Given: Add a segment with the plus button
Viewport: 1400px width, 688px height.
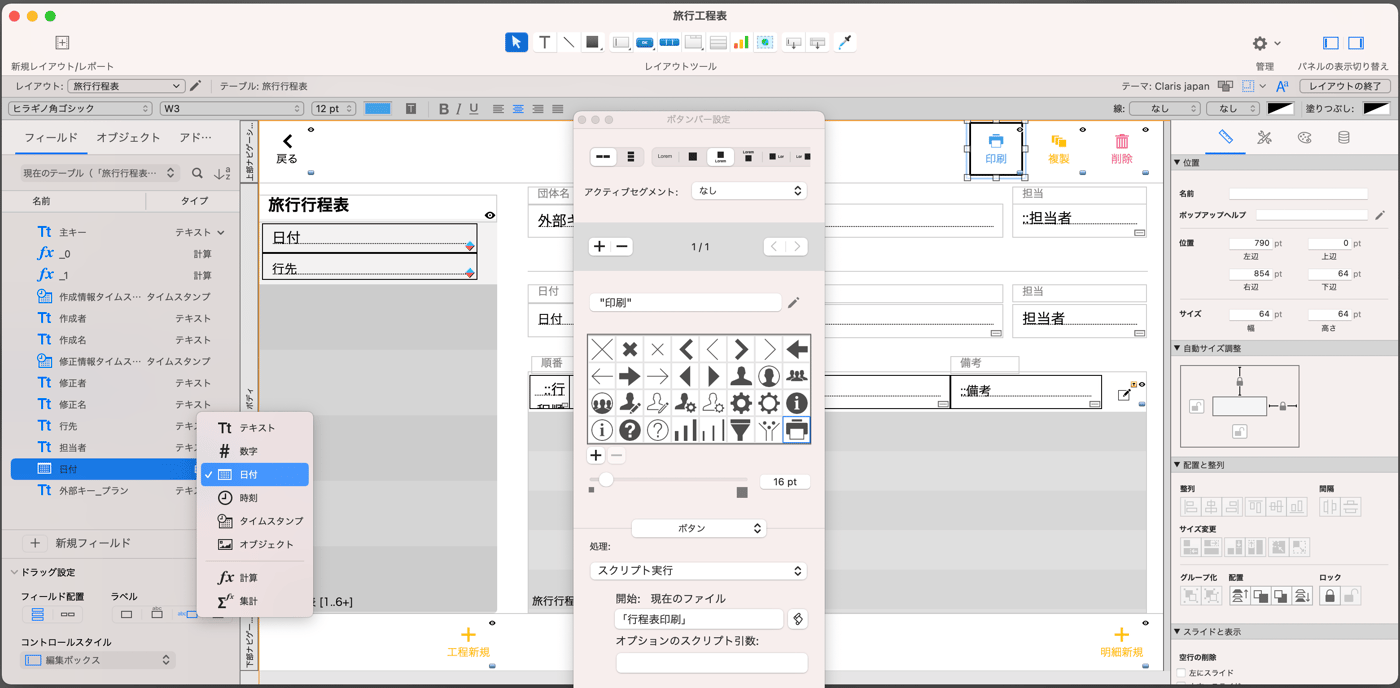Looking at the screenshot, I should point(599,246).
